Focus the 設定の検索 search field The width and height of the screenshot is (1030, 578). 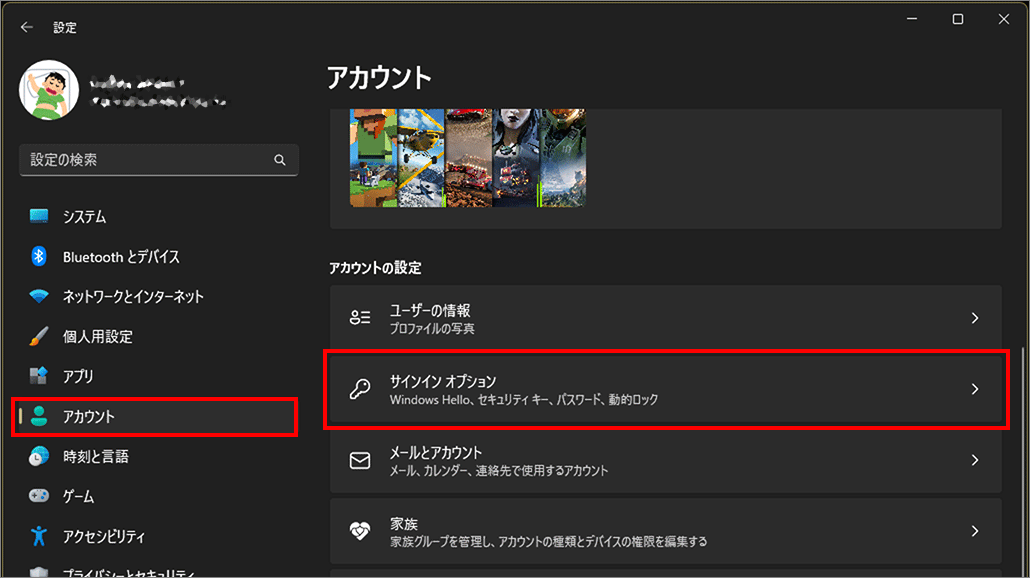[x=159, y=160]
